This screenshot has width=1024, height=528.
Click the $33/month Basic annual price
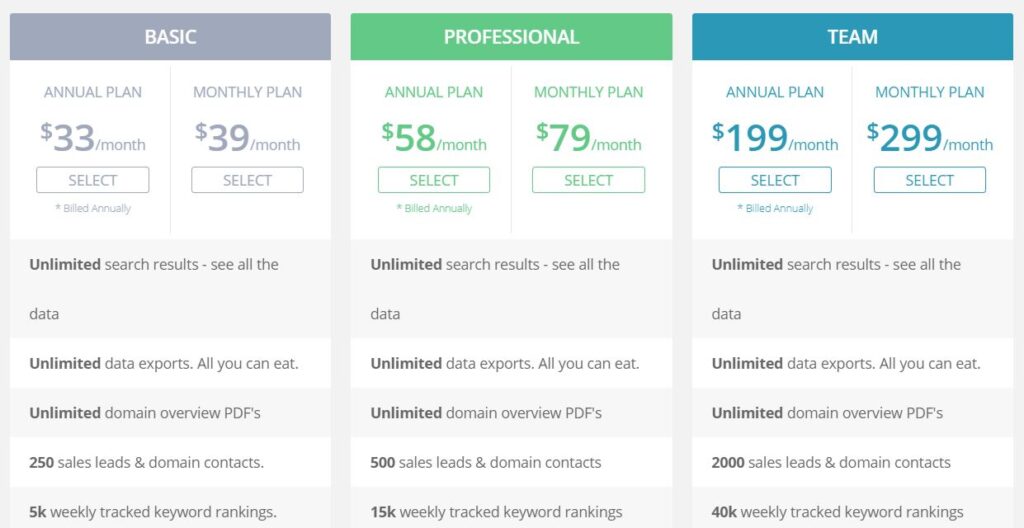[x=93, y=138]
